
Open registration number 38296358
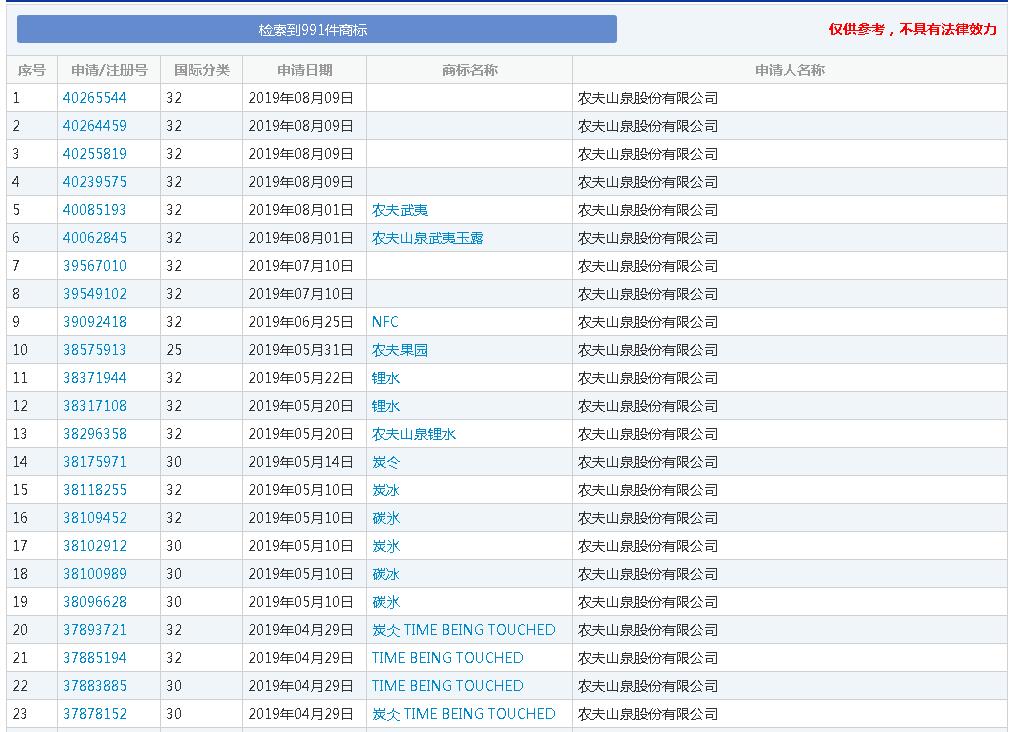(x=95, y=434)
